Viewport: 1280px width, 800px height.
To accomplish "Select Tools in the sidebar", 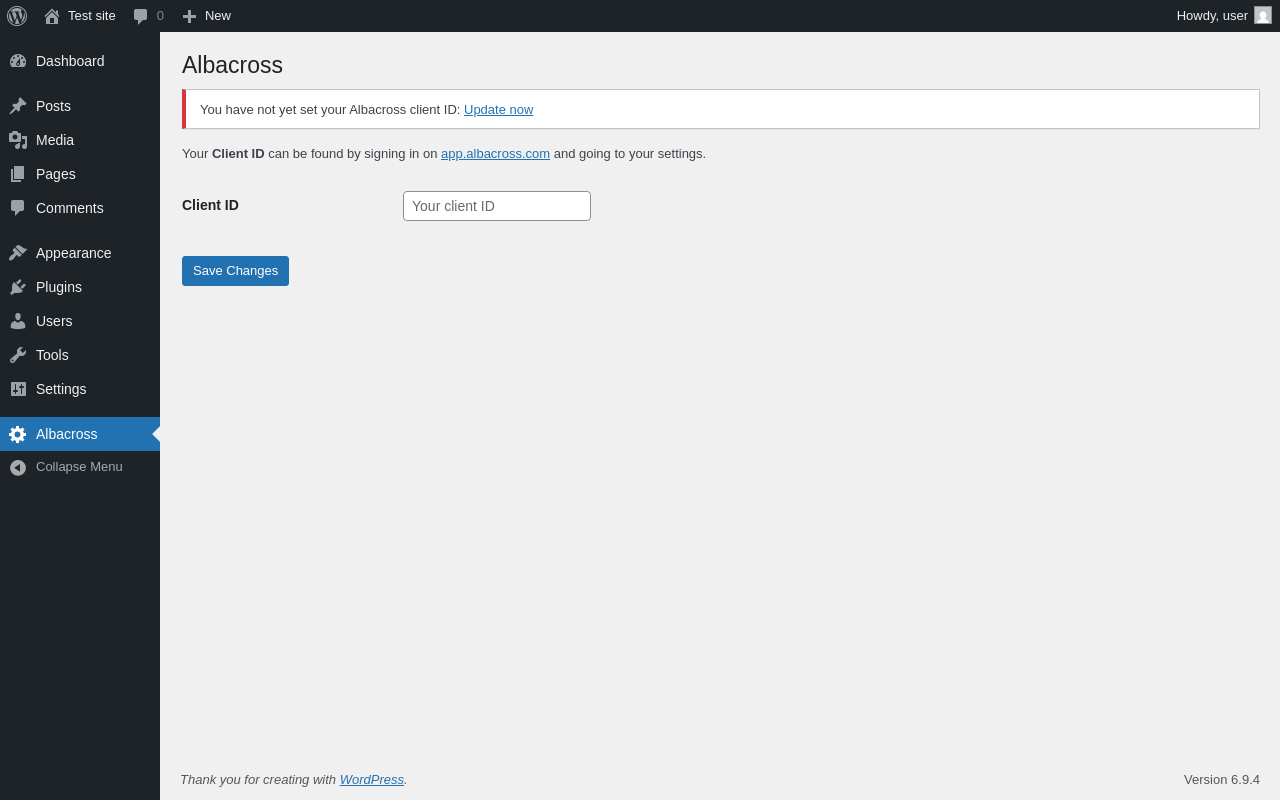I will 80,355.
